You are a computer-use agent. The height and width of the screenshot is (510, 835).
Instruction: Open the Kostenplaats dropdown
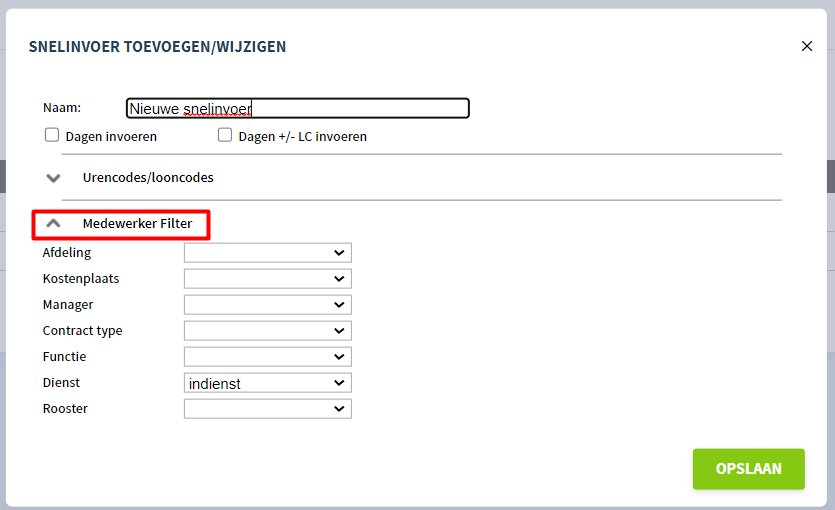point(268,279)
